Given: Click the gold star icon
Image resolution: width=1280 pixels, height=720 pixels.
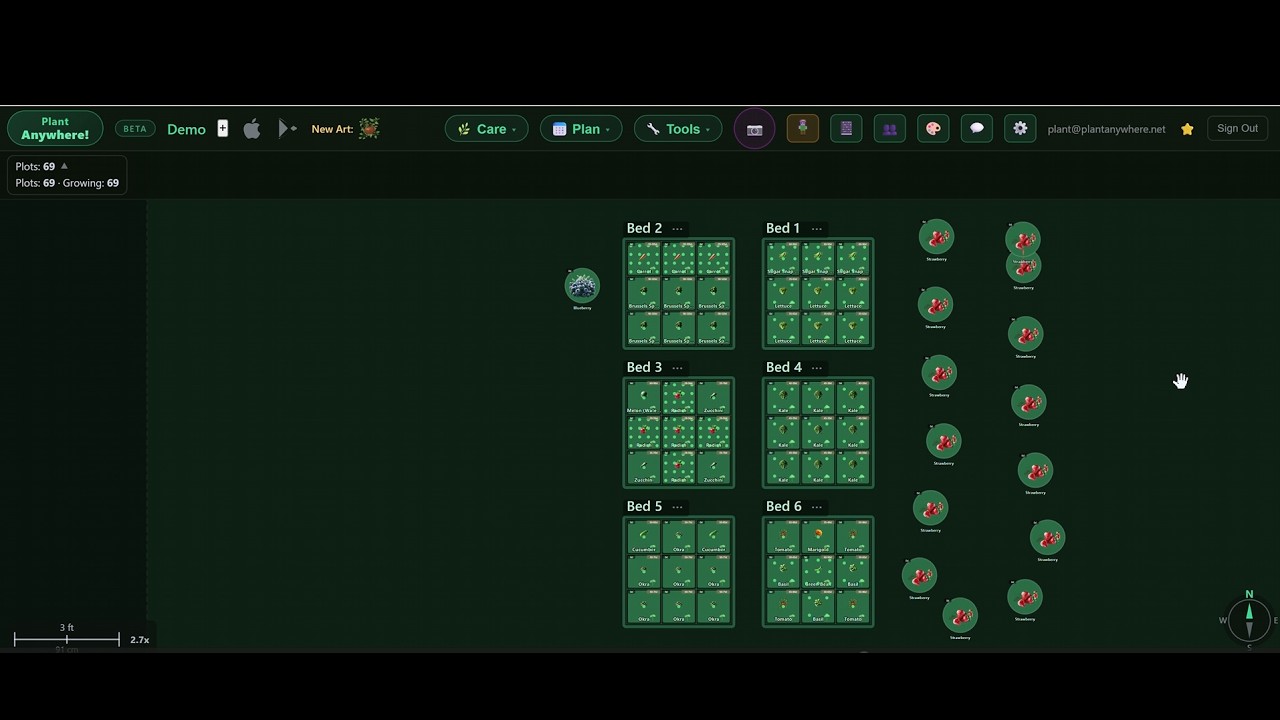Looking at the screenshot, I should tap(1187, 129).
